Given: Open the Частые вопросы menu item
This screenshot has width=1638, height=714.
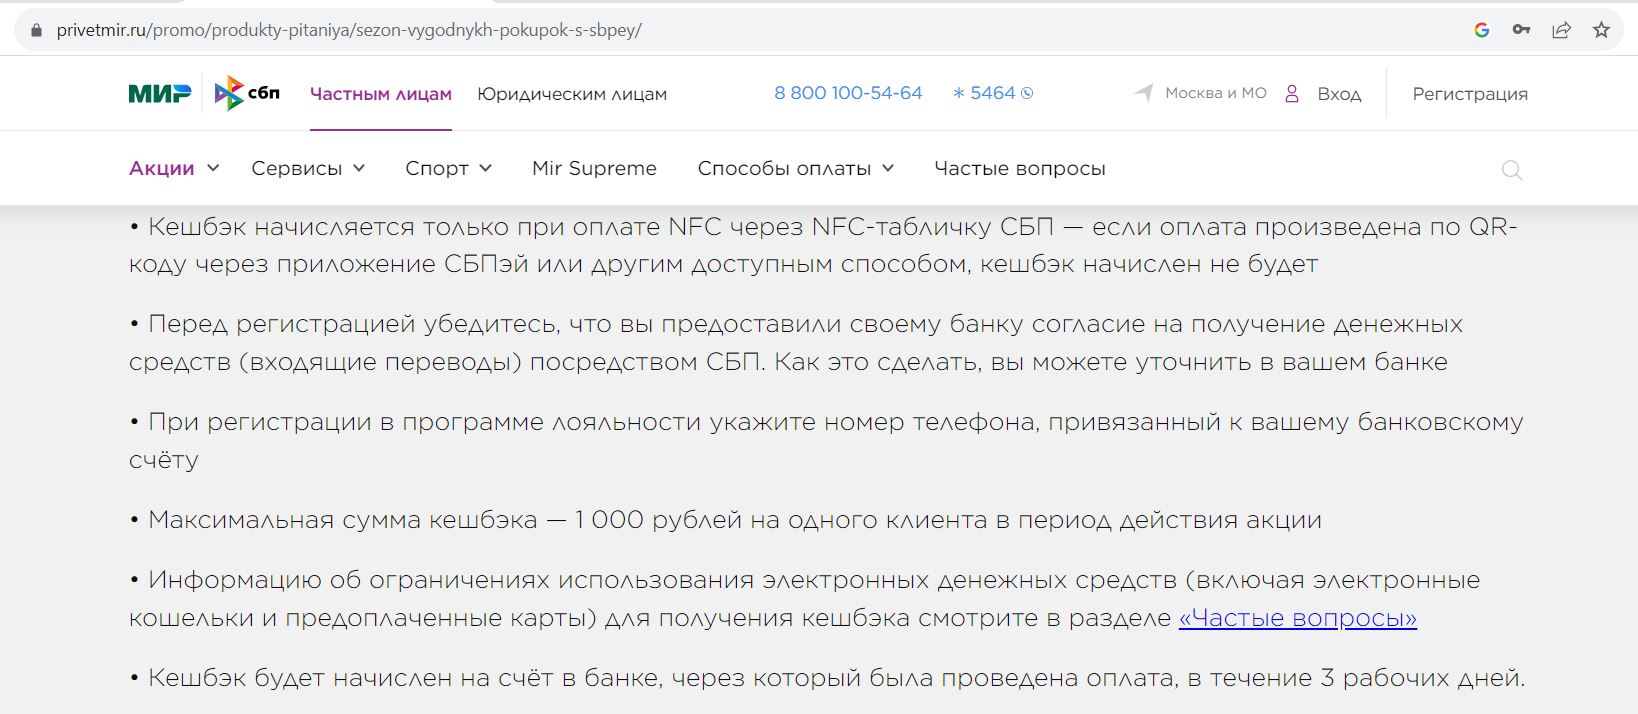Looking at the screenshot, I should coord(1020,168).
